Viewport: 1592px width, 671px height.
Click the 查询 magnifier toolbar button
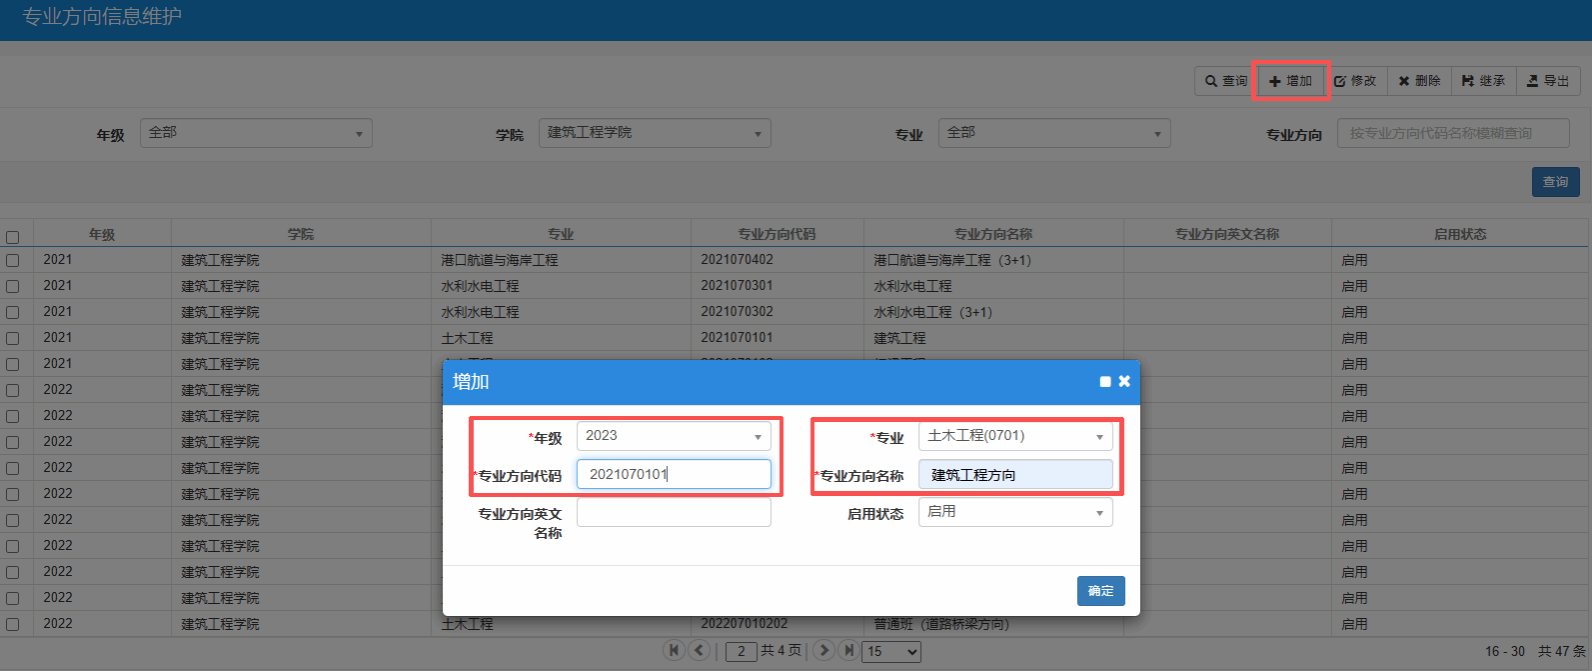click(x=1226, y=81)
